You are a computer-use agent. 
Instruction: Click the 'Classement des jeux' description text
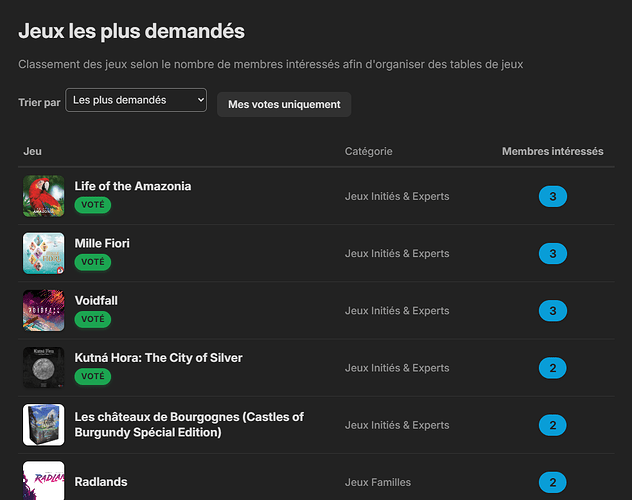(x=270, y=64)
